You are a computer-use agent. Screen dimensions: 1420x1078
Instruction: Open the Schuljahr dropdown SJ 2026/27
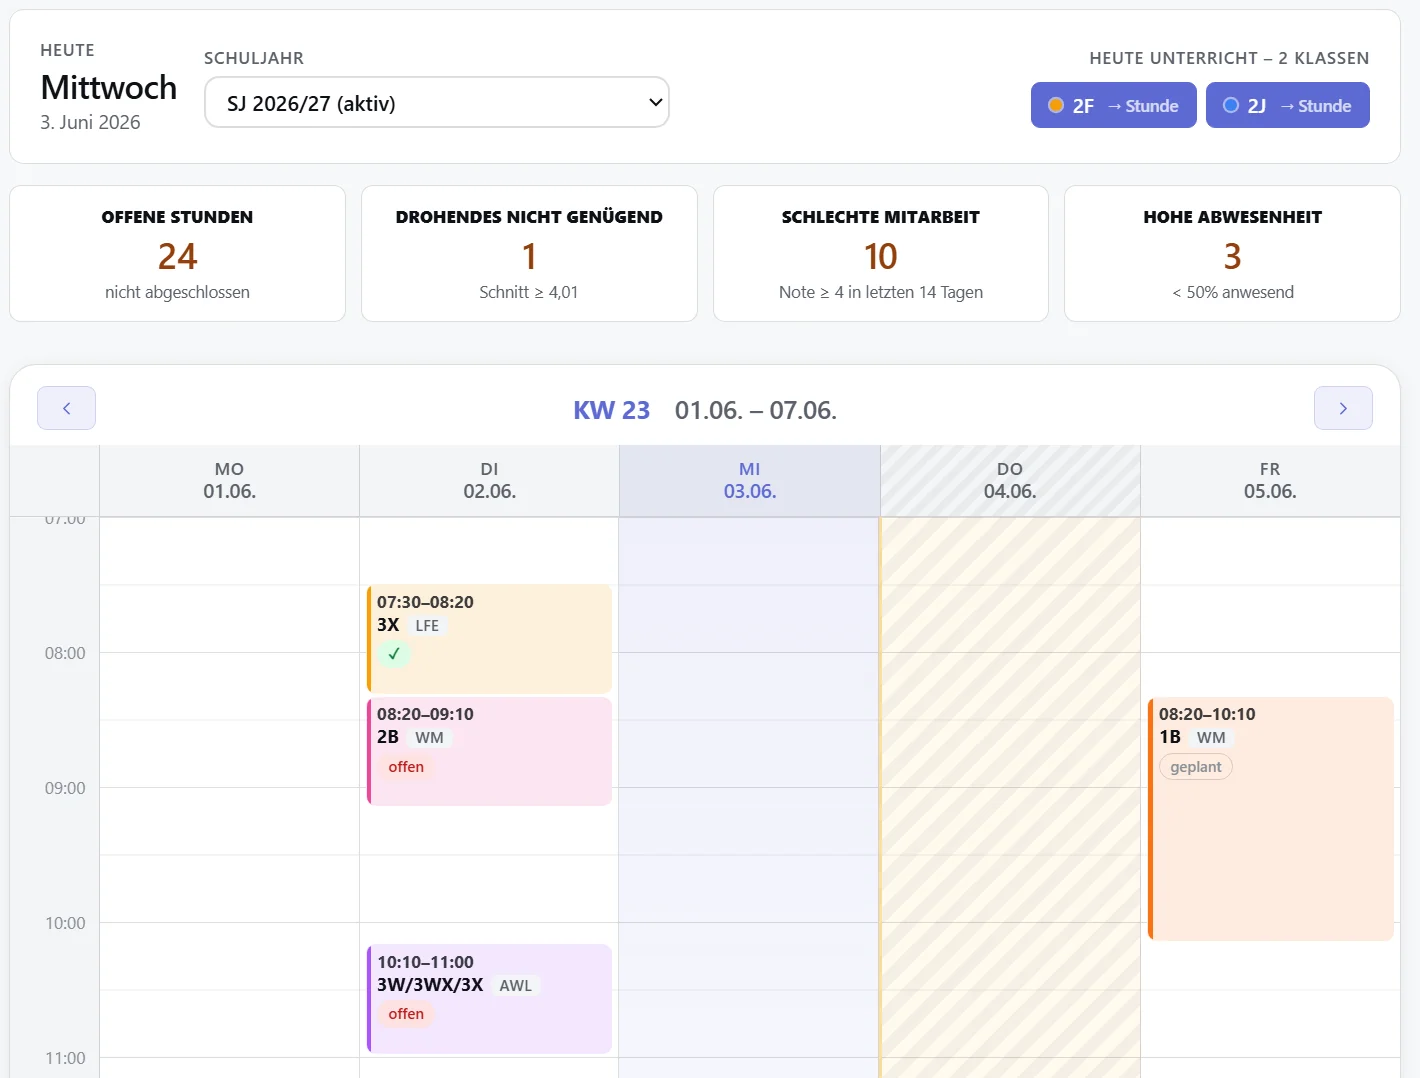click(x=437, y=102)
